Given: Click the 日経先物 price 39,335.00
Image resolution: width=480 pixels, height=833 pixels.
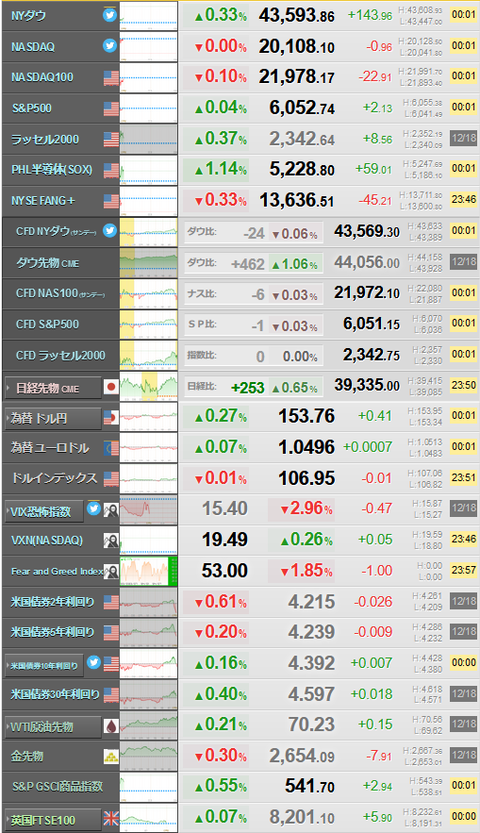Looking at the screenshot, I should [x=367, y=386].
